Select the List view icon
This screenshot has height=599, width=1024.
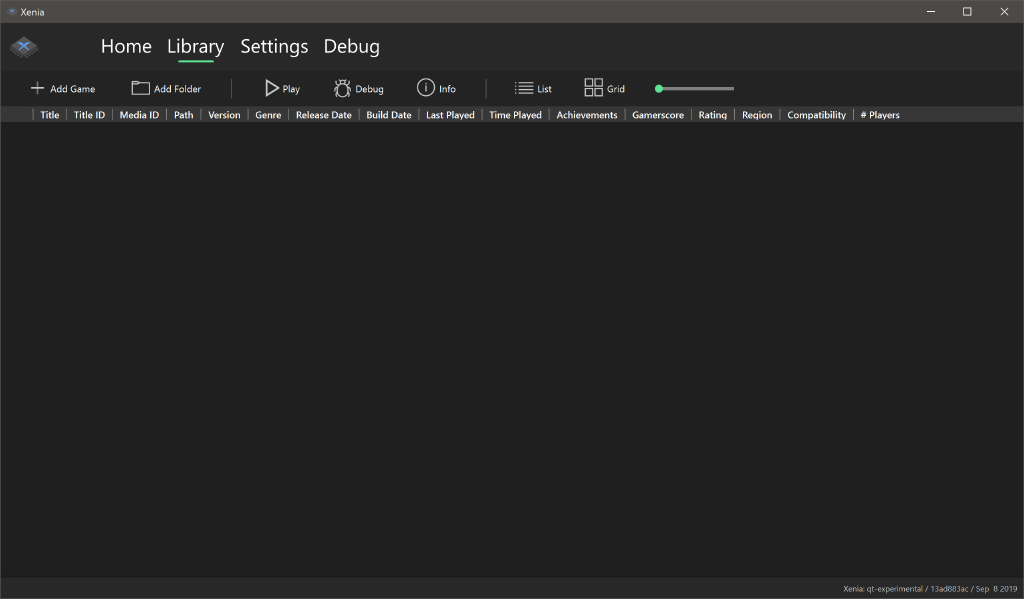point(525,88)
